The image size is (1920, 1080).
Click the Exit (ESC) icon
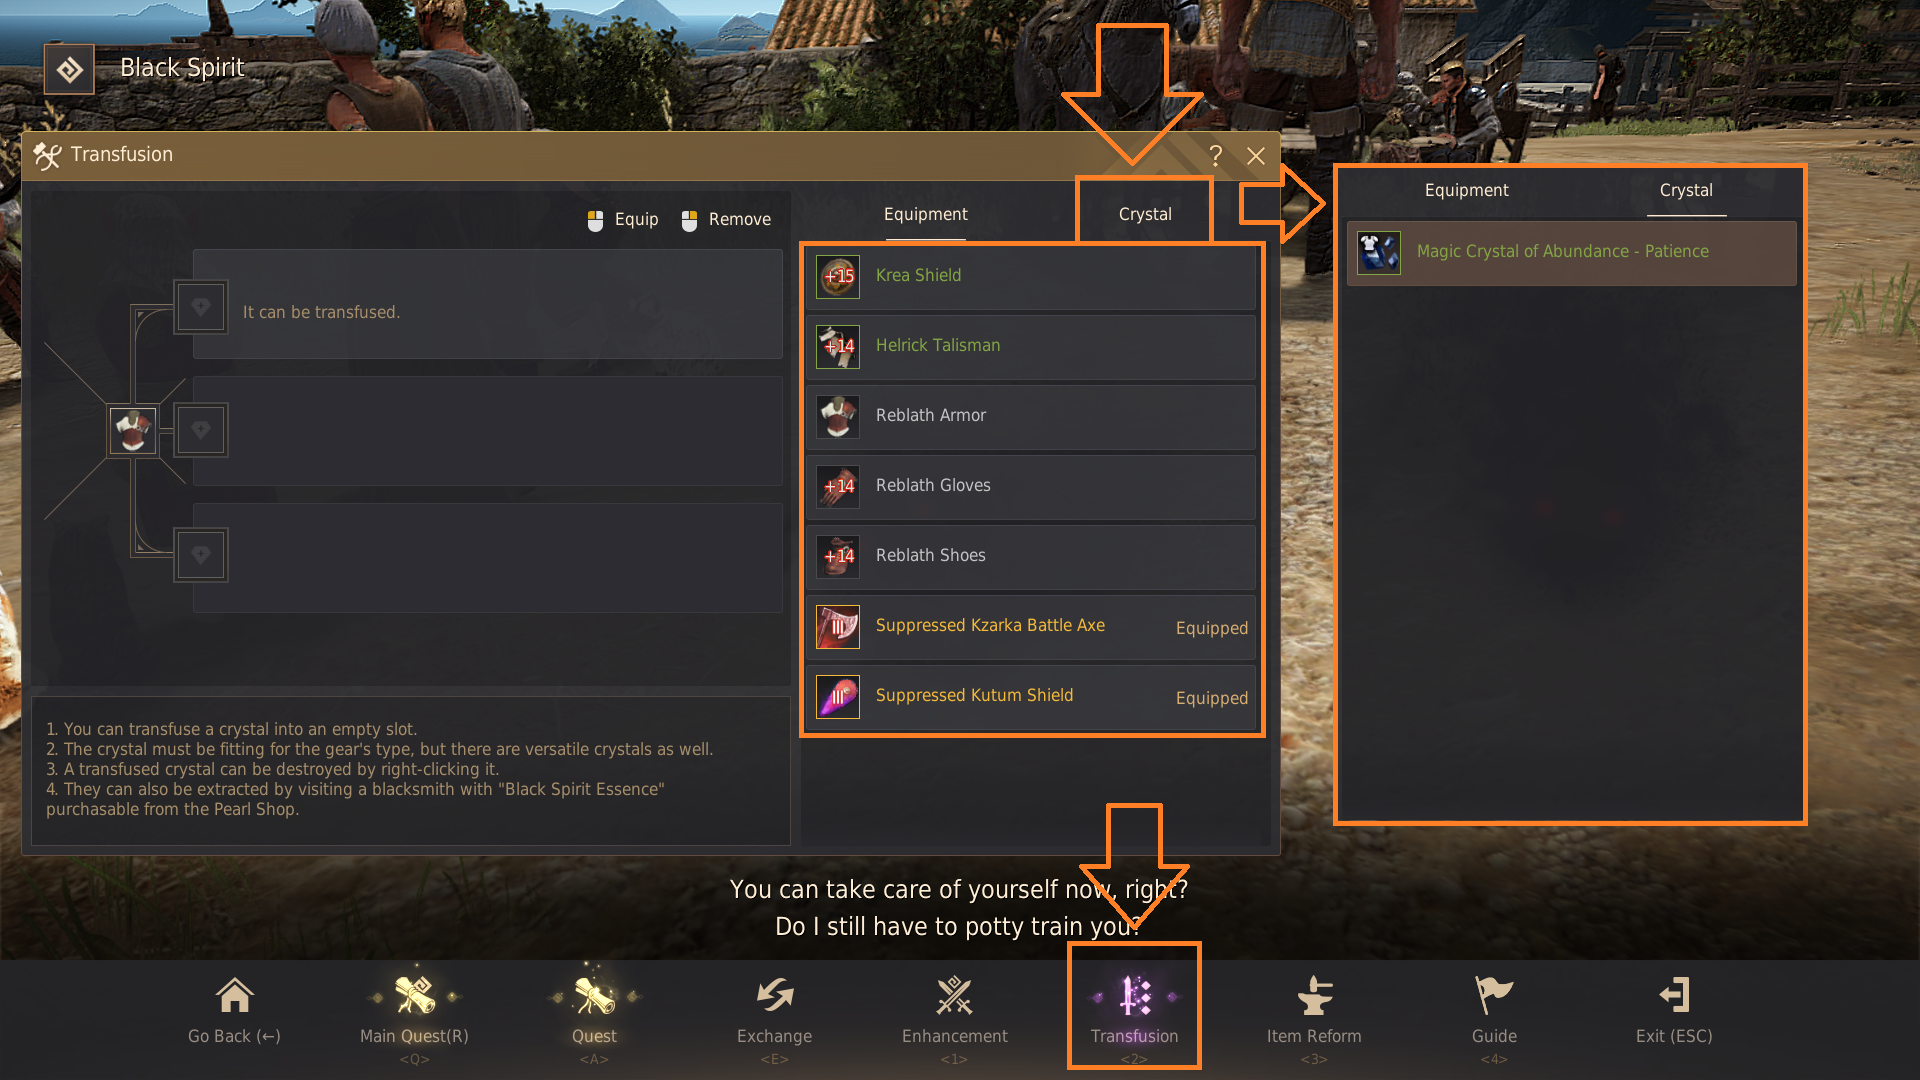click(x=1674, y=996)
